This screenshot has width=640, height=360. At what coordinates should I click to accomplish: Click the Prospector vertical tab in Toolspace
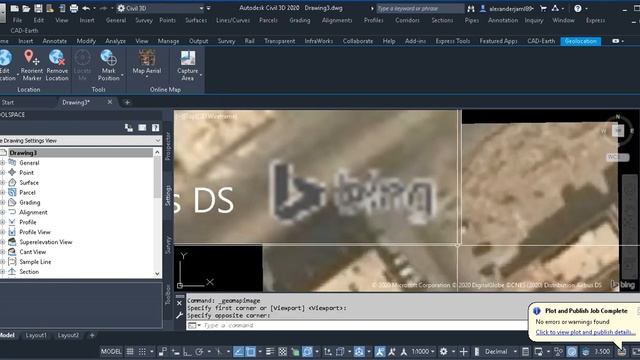pyautogui.click(x=167, y=146)
